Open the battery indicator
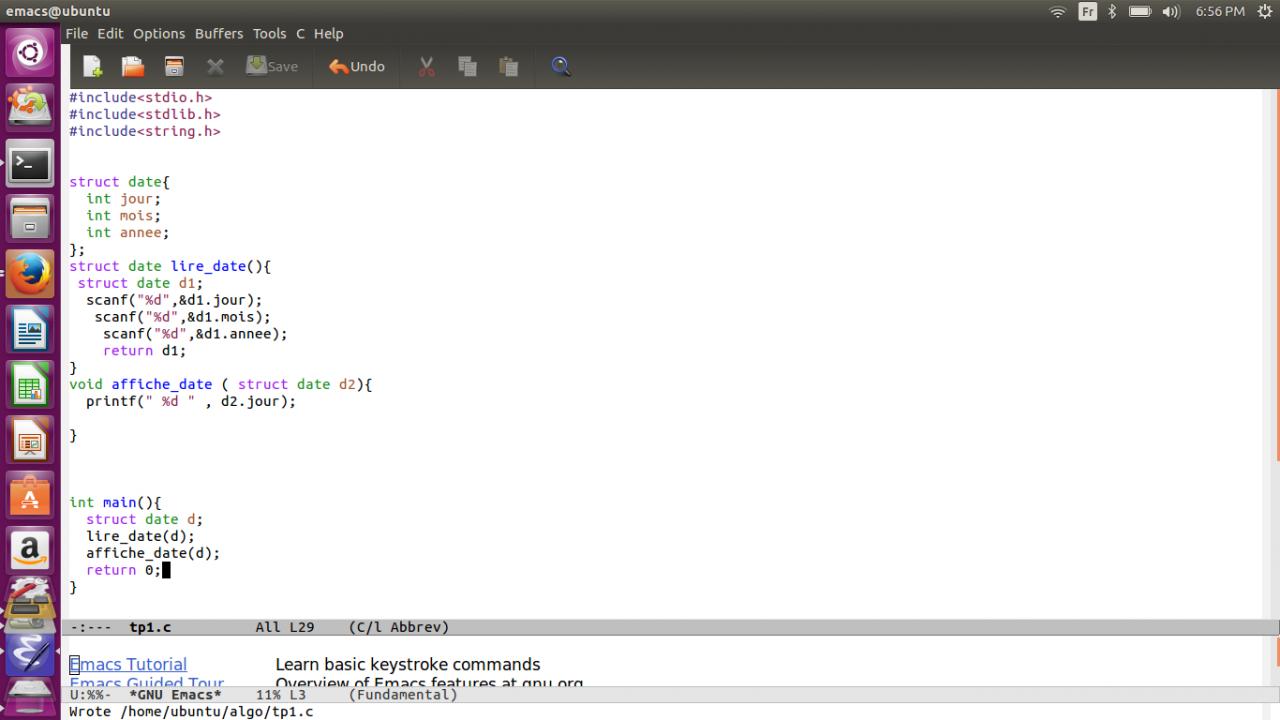The height and width of the screenshot is (720, 1280). (1140, 12)
